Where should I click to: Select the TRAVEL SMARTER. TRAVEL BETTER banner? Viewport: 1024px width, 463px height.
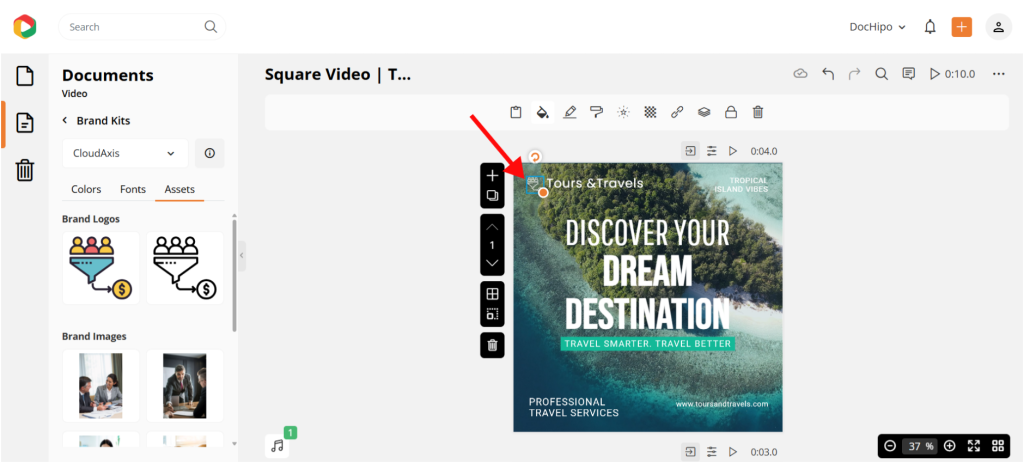pyautogui.click(x=648, y=343)
